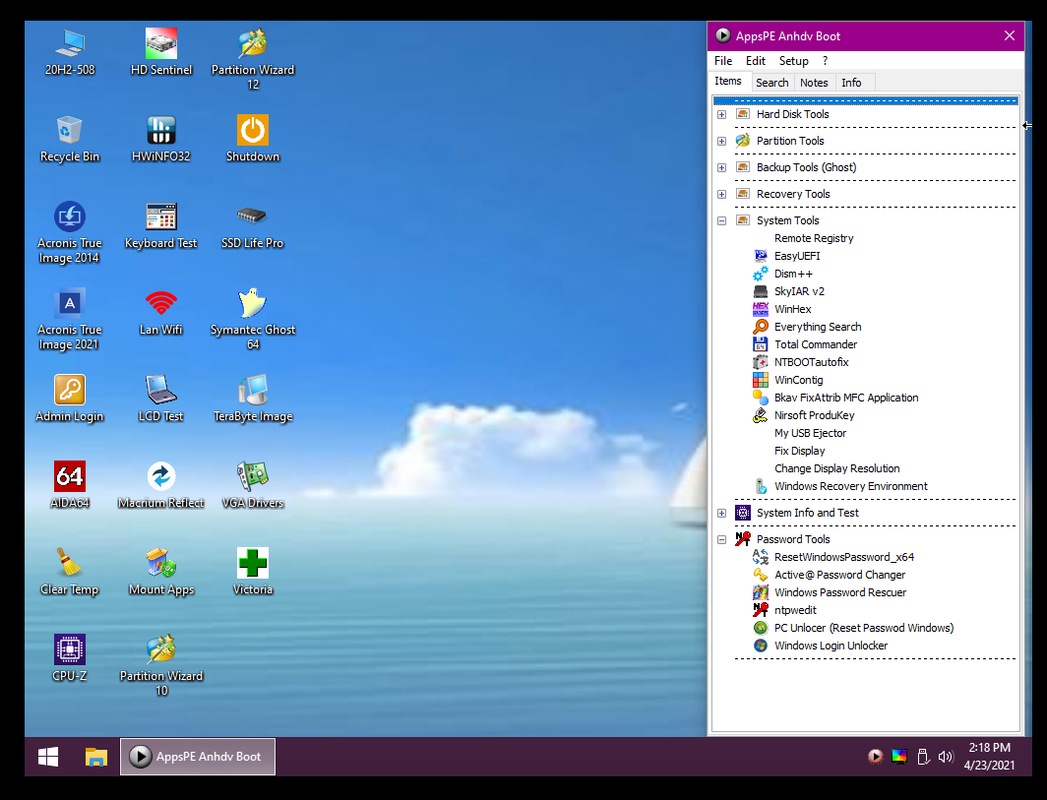Select EasyUEFI in the tree
This screenshot has width=1047, height=800.
(797, 256)
